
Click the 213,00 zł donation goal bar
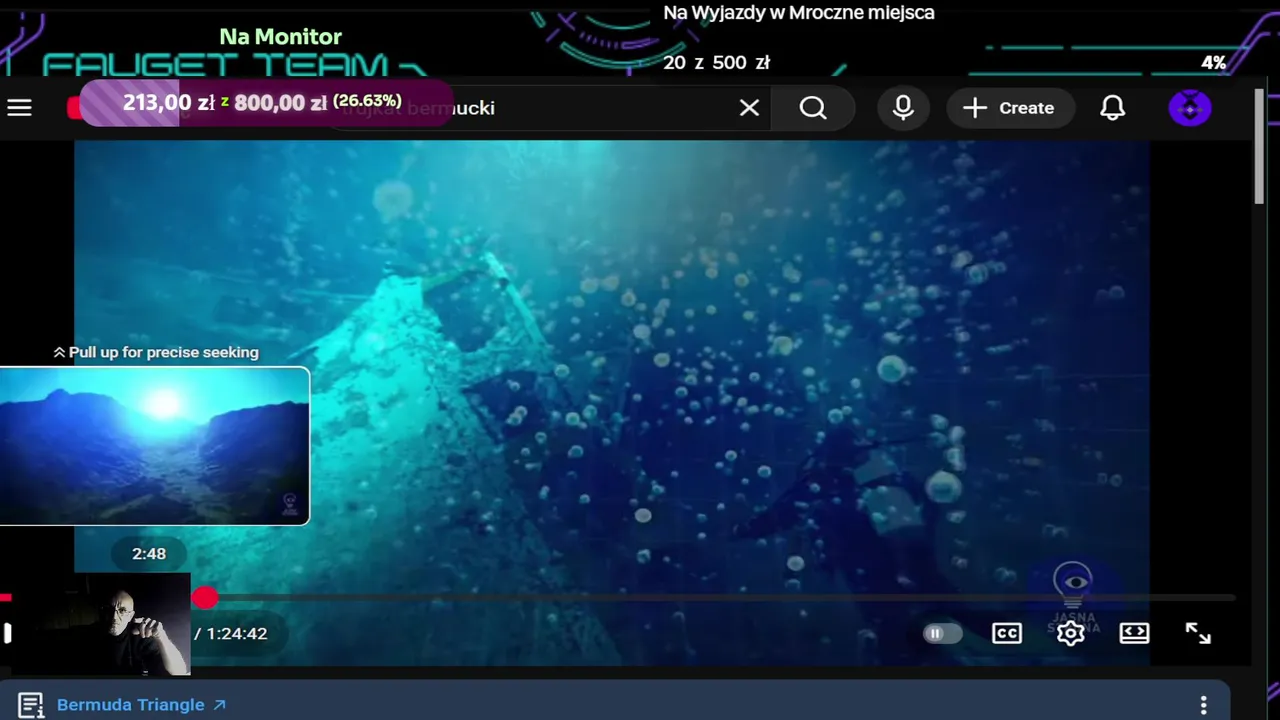click(x=266, y=103)
